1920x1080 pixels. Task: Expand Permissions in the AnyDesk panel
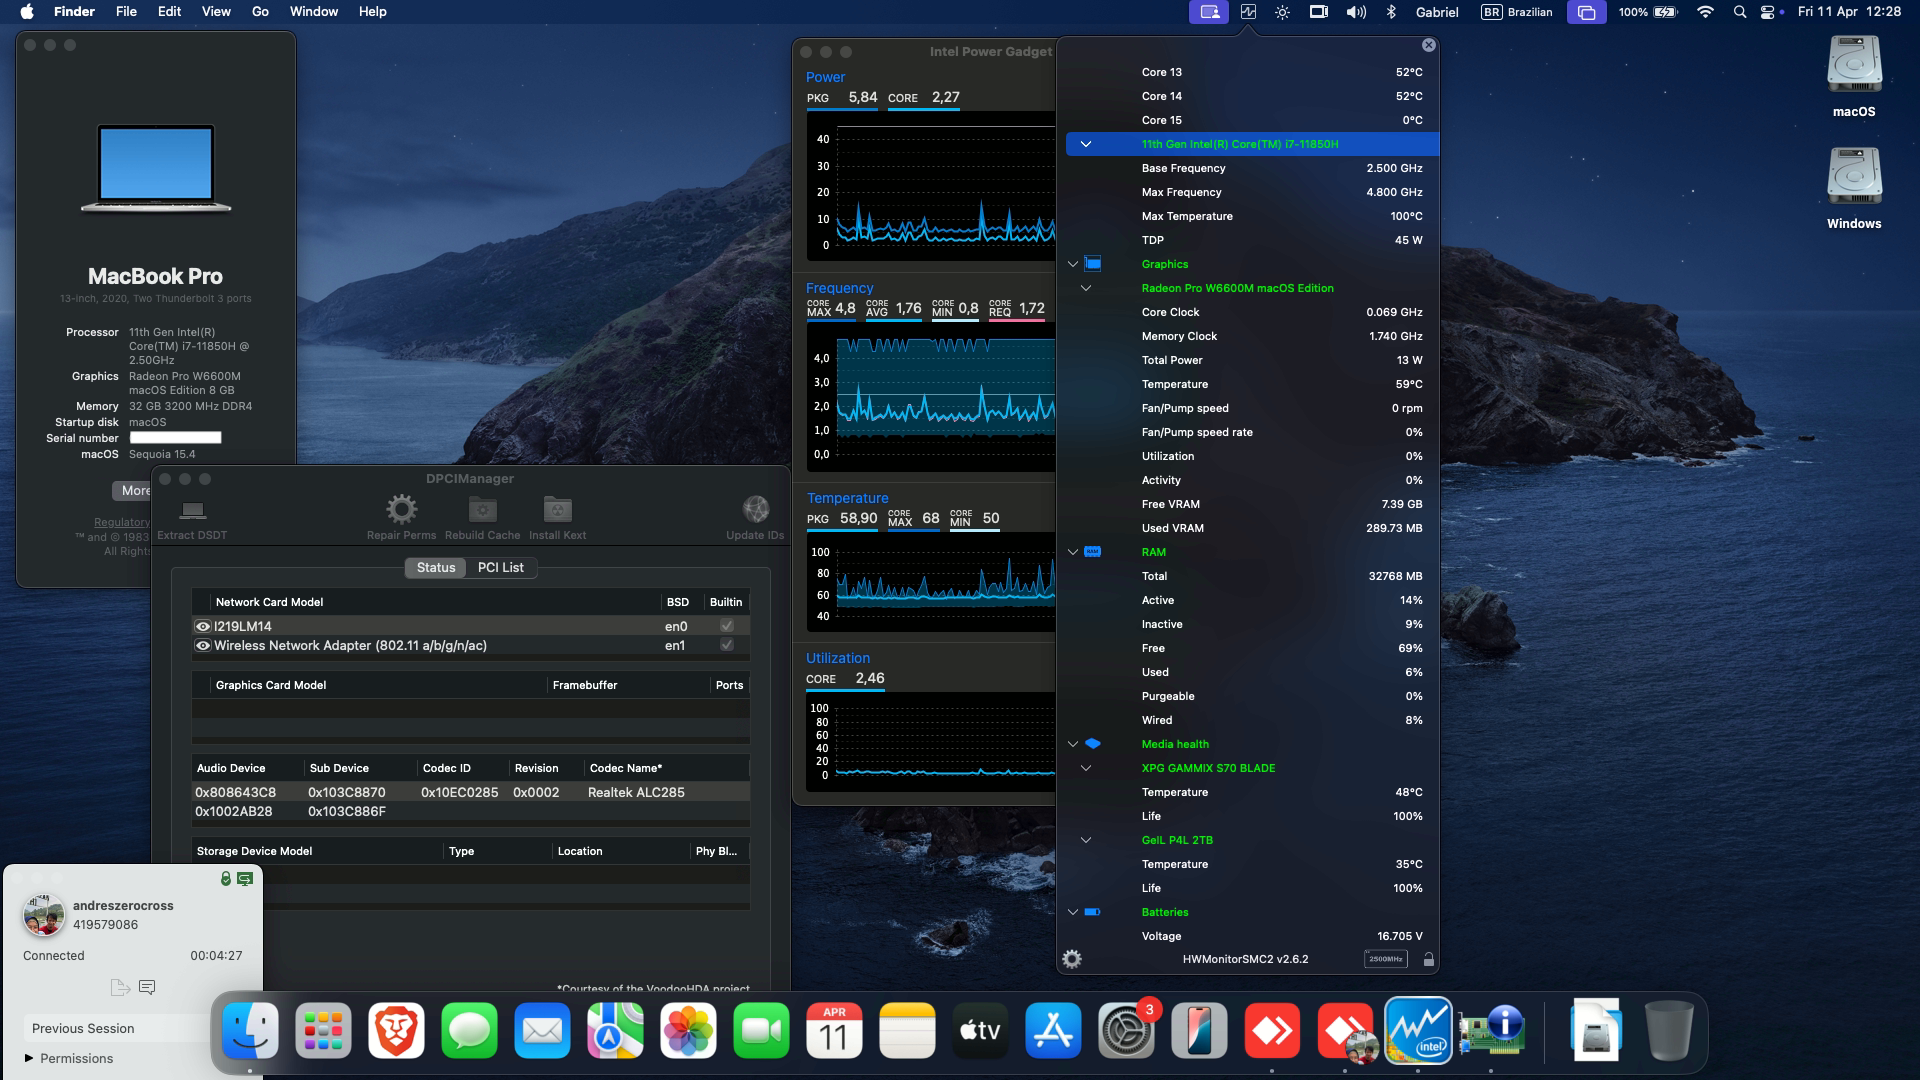click(x=75, y=1057)
